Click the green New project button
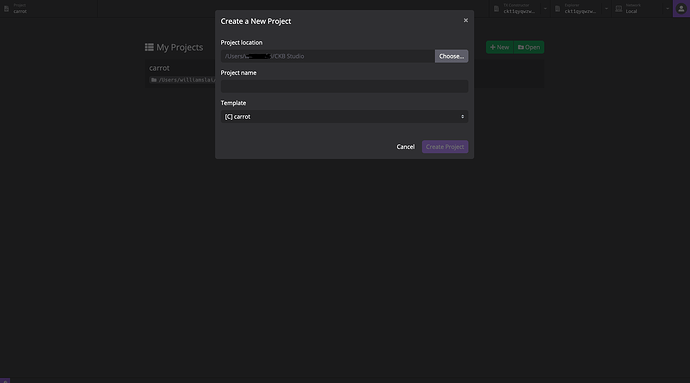Image resolution: width=690 pixels, height=383 pixels. tap(499, 47)
